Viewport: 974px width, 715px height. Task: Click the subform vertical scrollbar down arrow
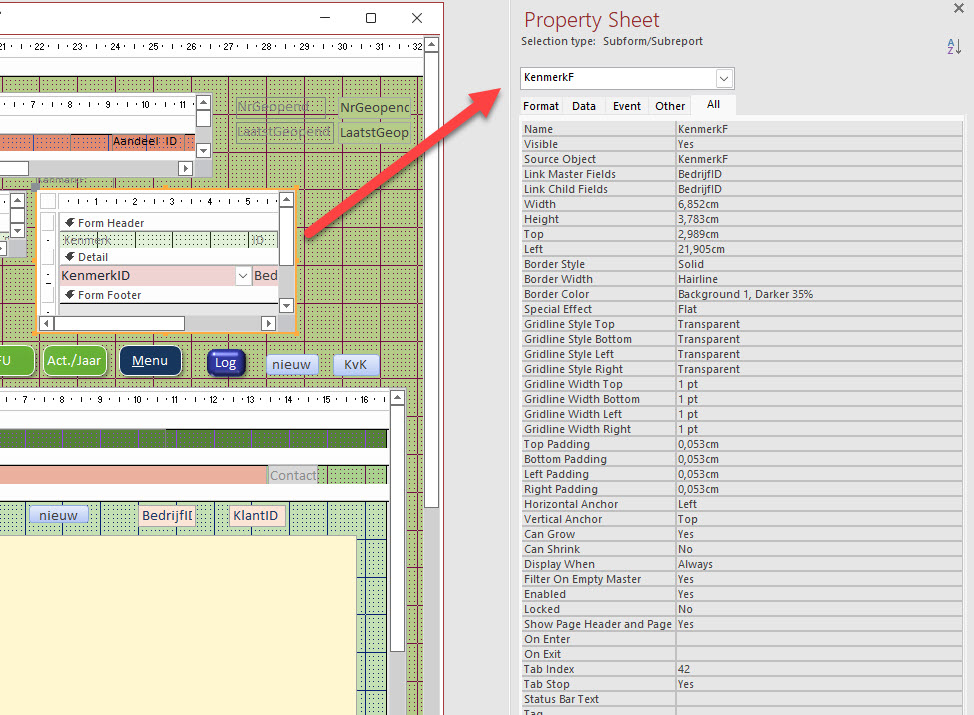pyautogui.click(x=286, y=305)
